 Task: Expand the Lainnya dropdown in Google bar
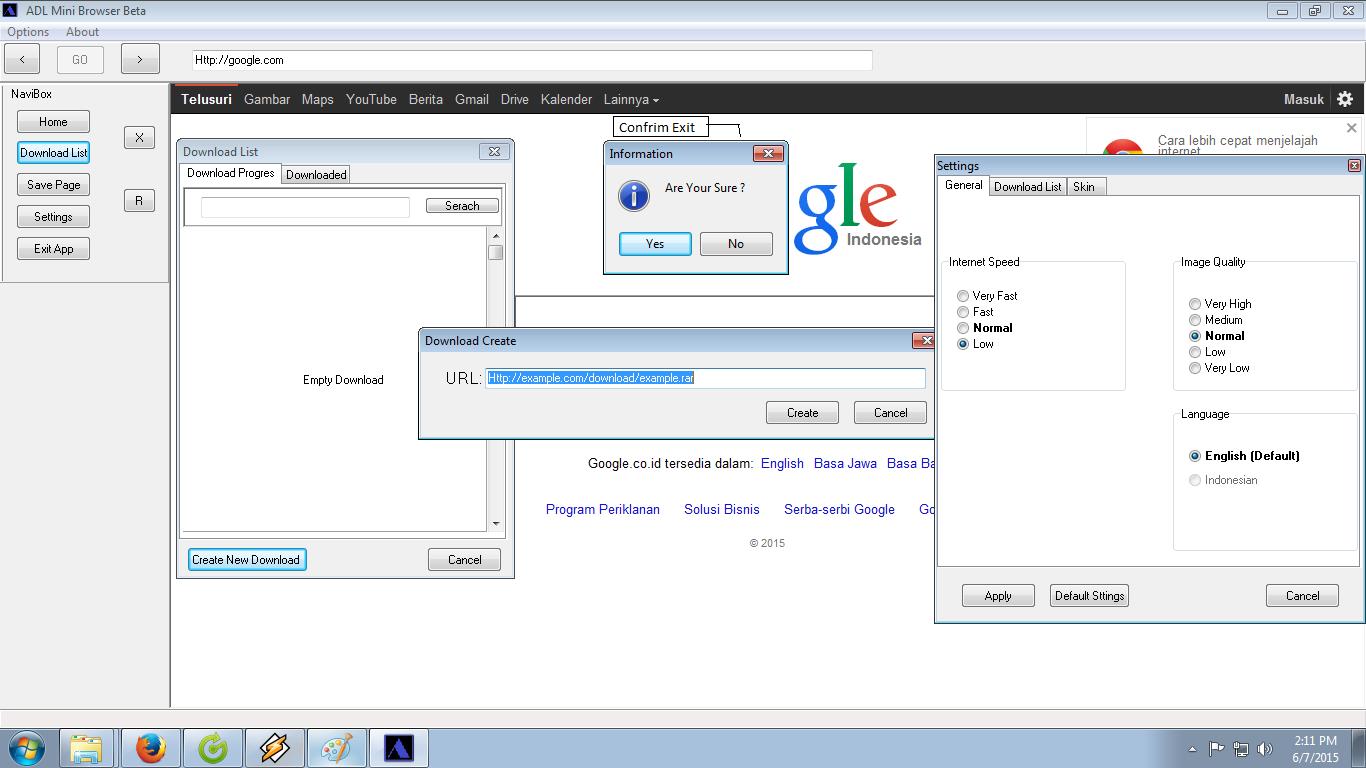tap(631, 99)
